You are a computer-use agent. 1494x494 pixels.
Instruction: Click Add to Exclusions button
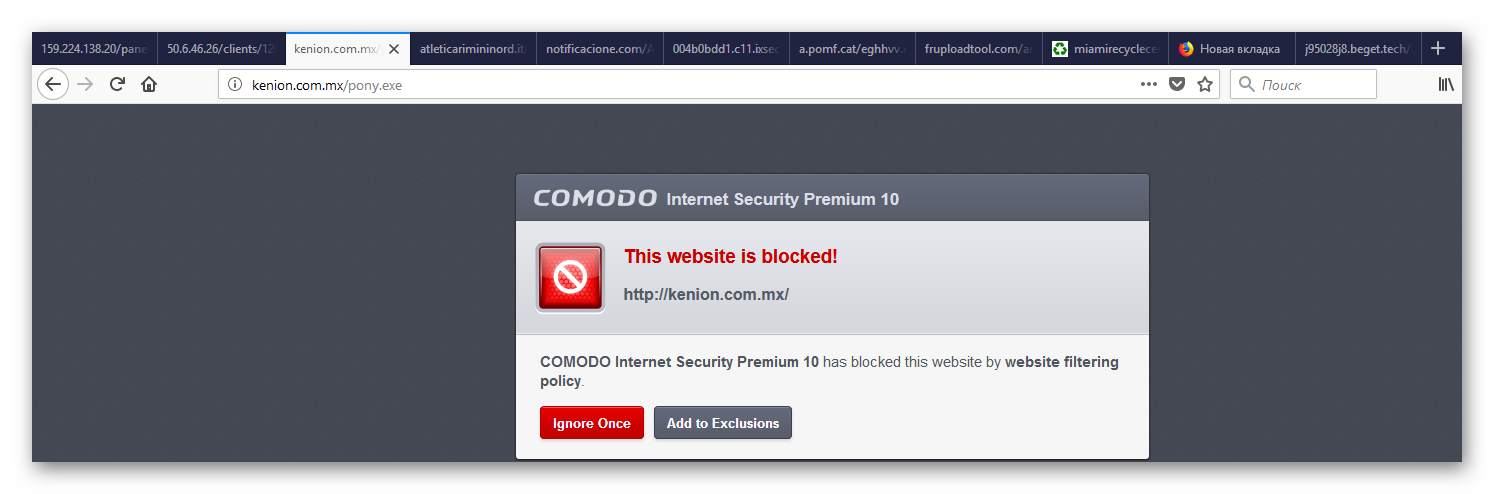point(722,423)
